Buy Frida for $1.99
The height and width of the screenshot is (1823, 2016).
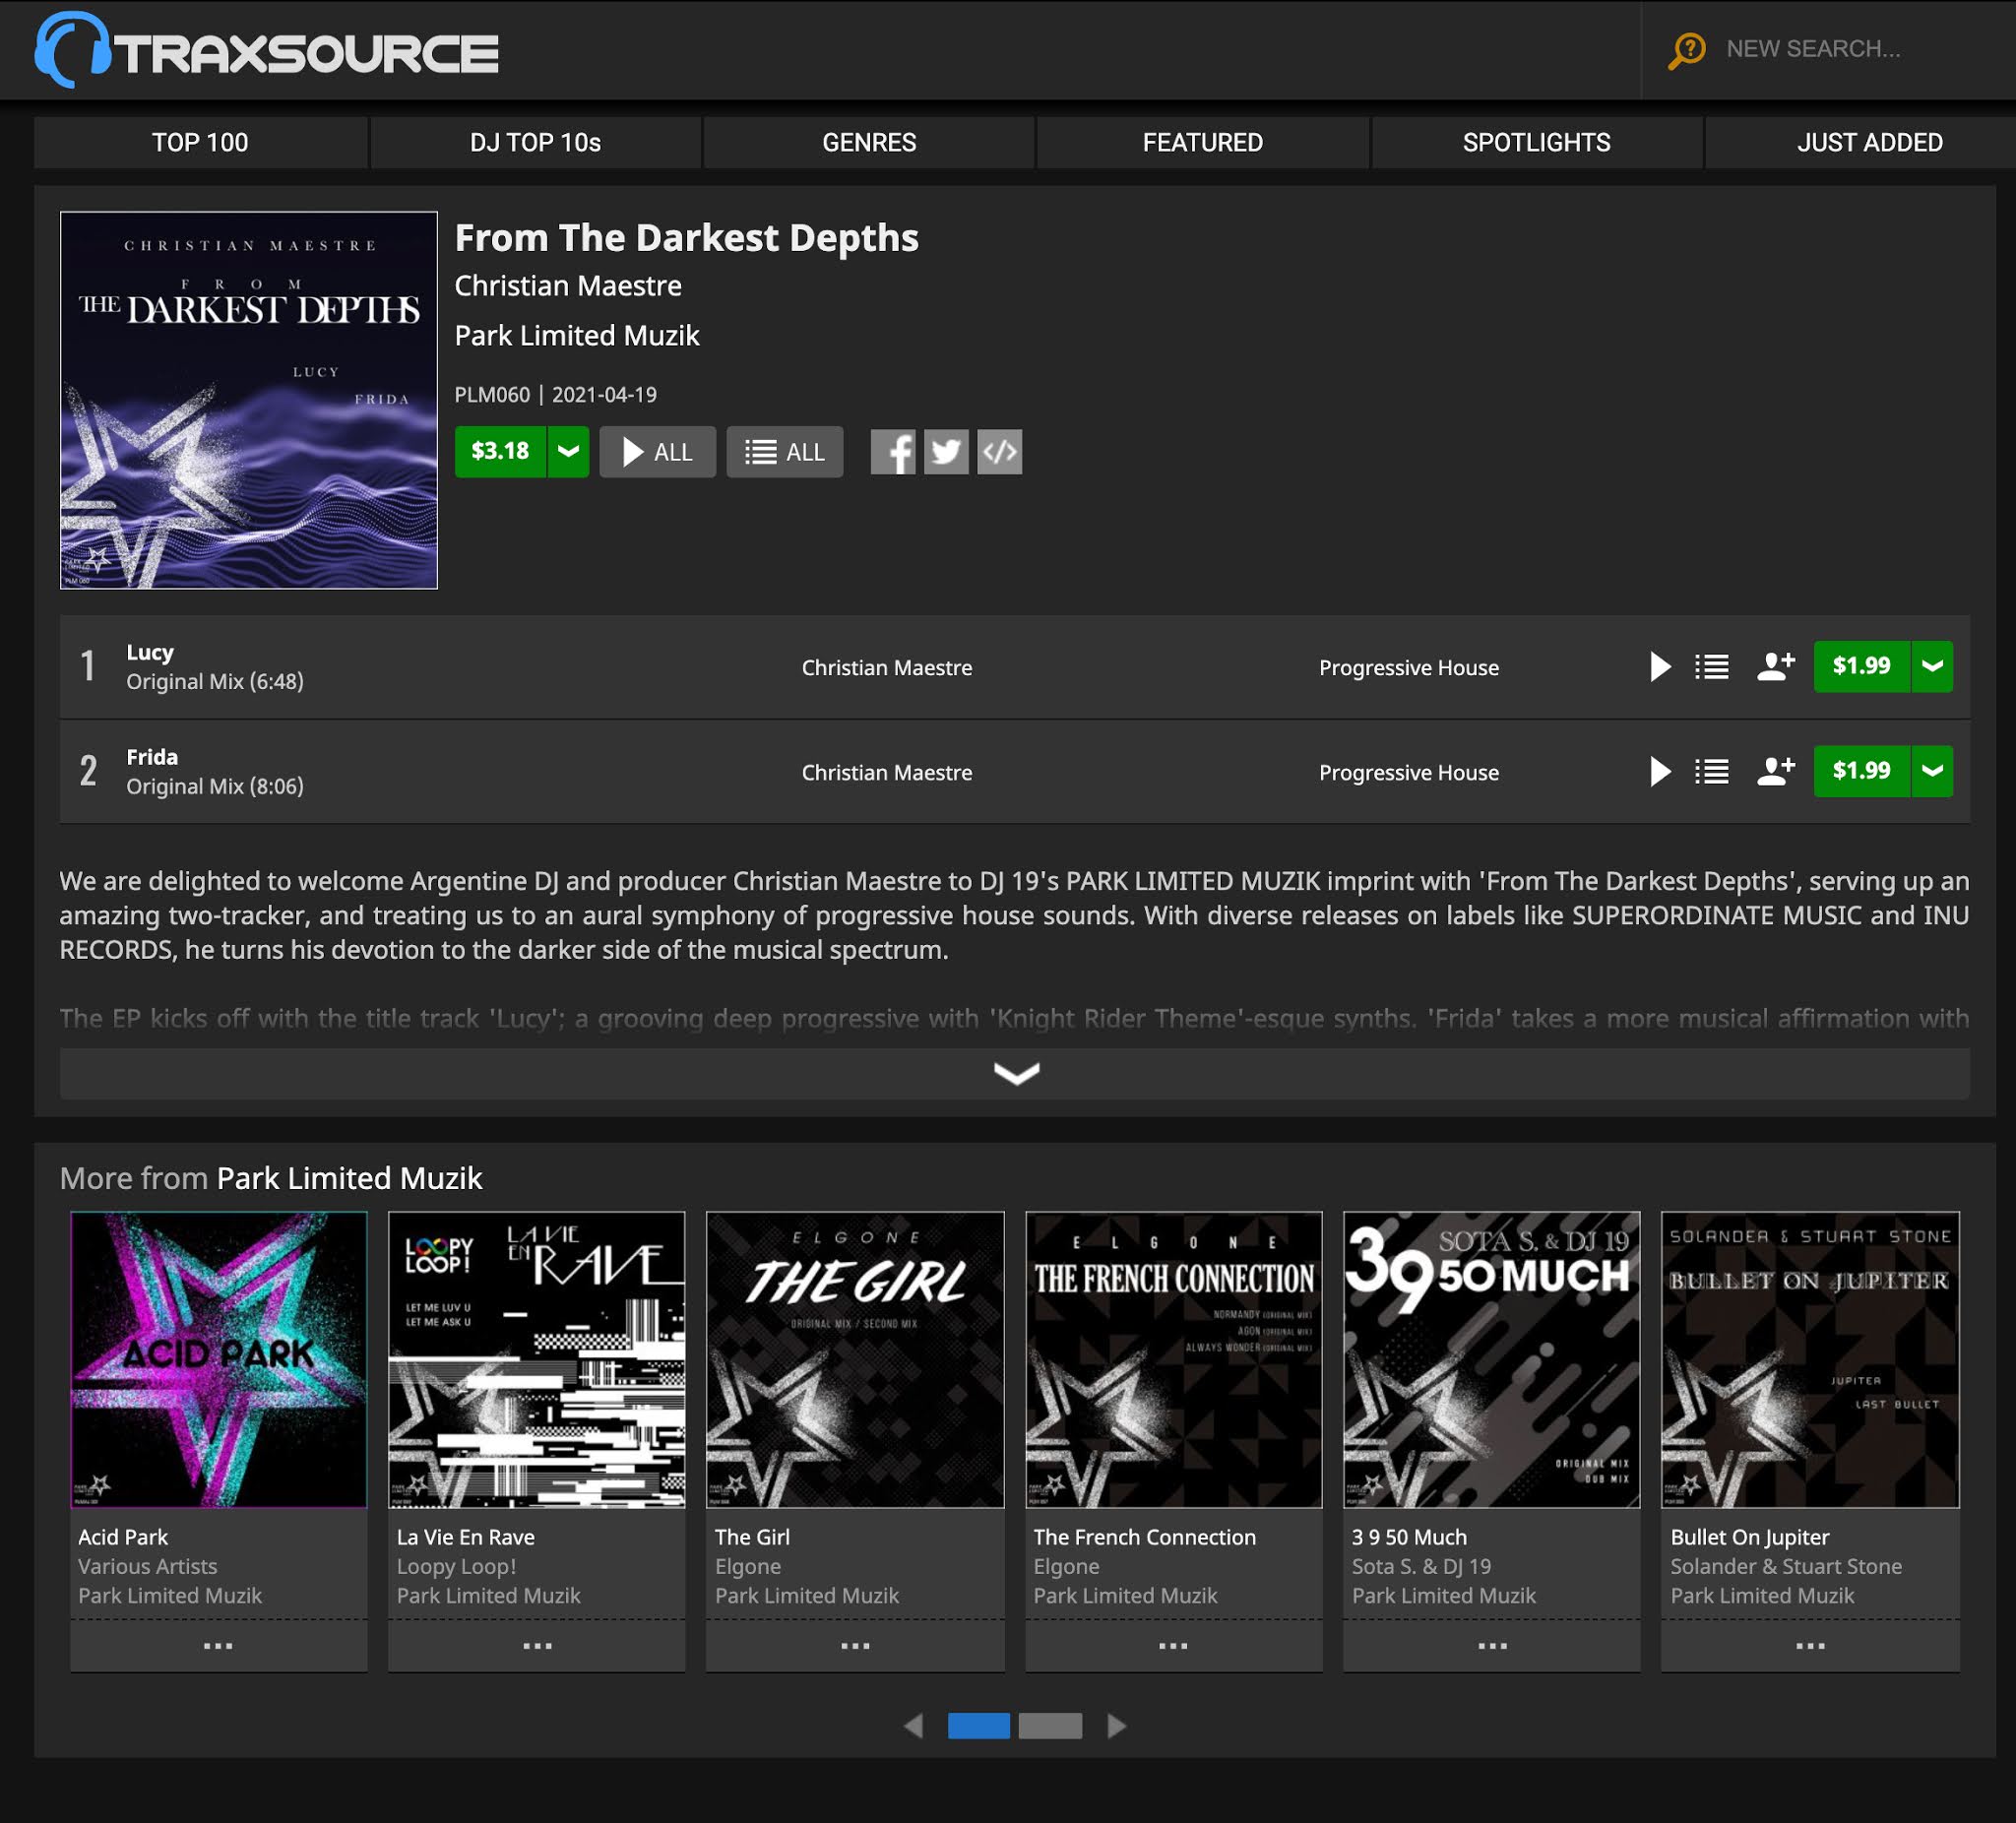pos(1861,771)
